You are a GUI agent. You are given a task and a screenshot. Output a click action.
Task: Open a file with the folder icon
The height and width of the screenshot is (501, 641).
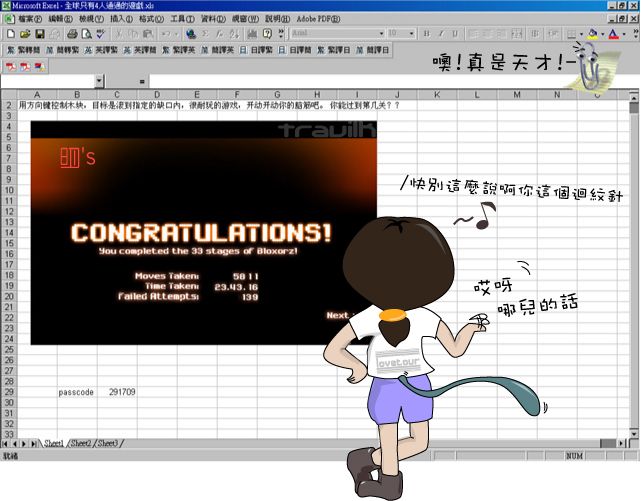click(x=25, y=34)
